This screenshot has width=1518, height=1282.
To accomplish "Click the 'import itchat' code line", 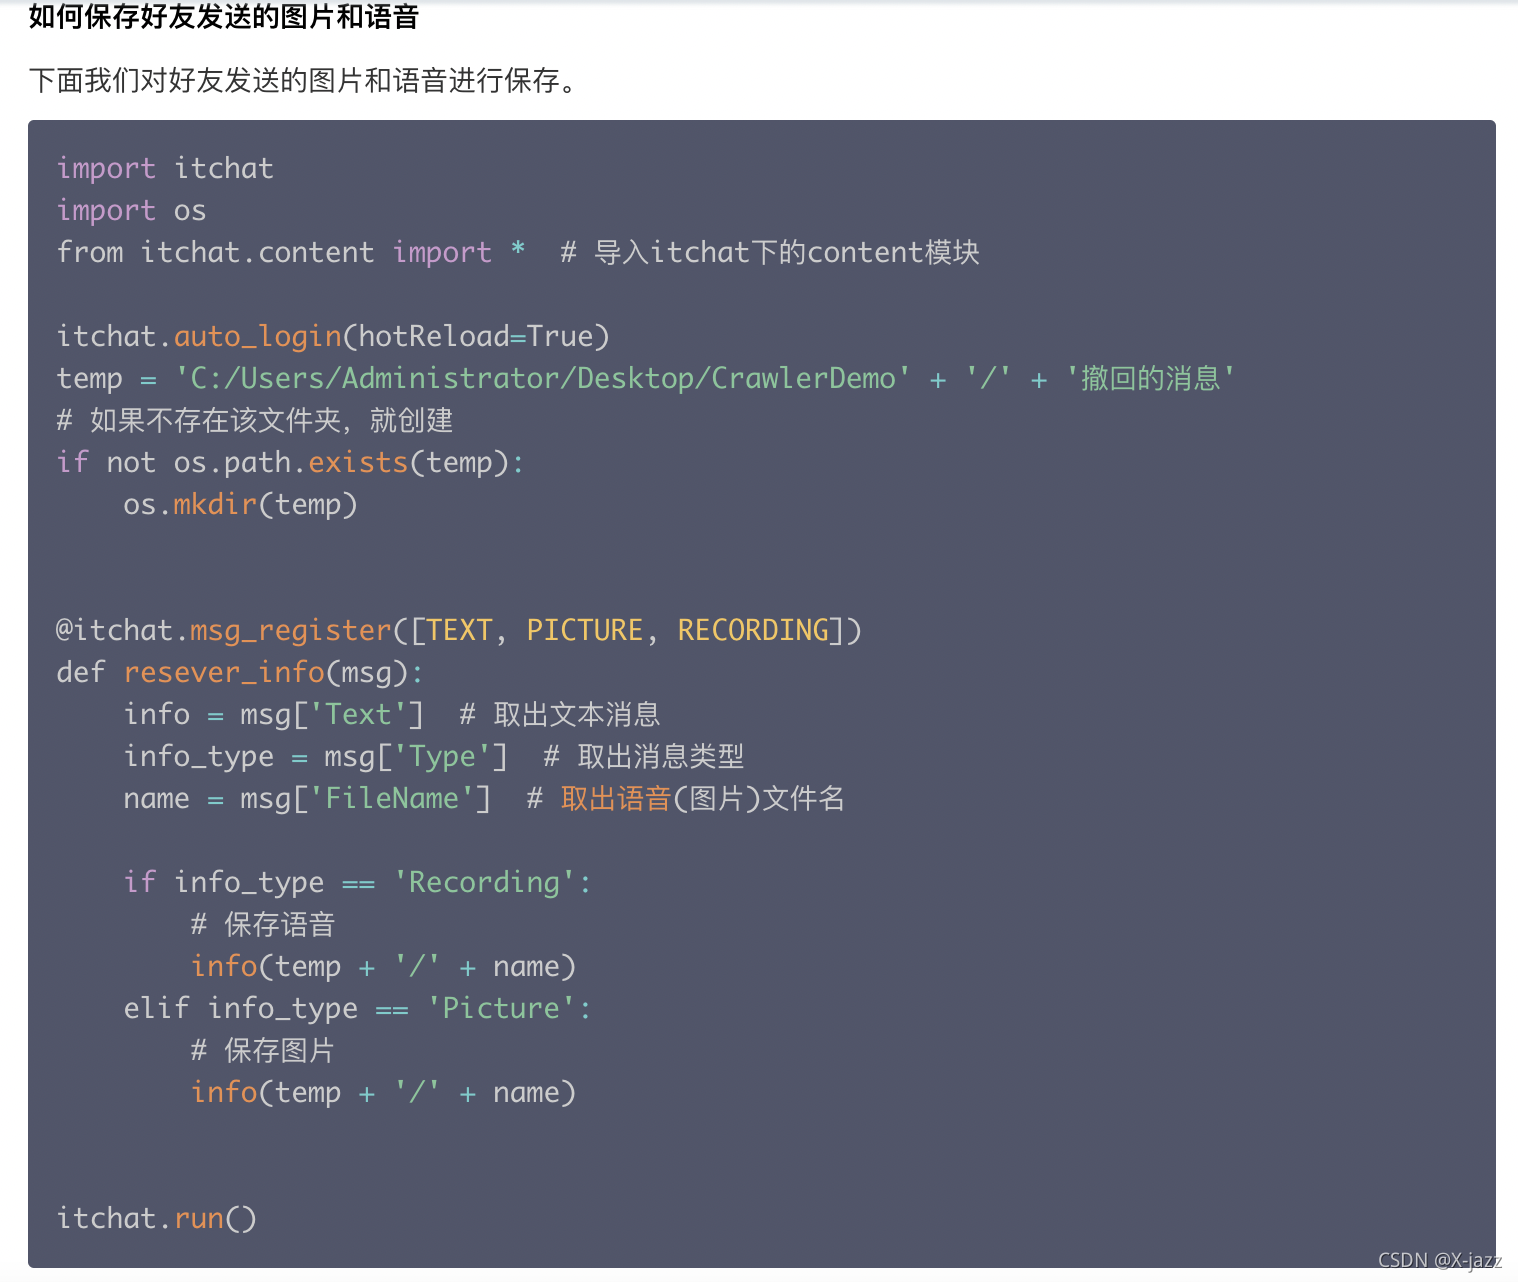I will [x=165, y=168].
